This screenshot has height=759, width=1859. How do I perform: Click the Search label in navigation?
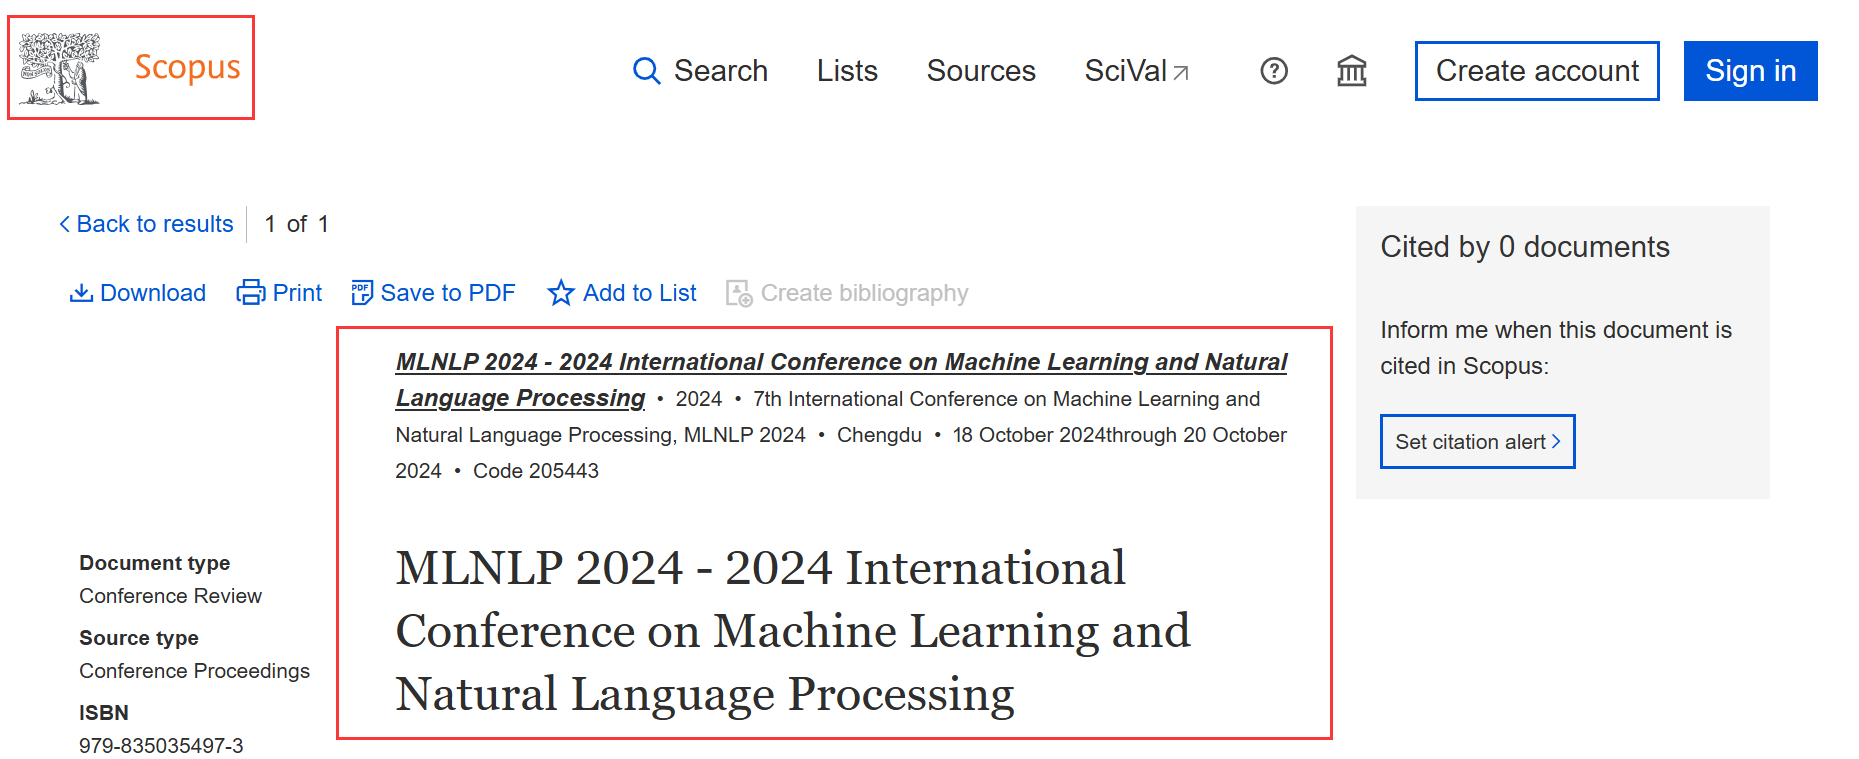click(720, 71)
